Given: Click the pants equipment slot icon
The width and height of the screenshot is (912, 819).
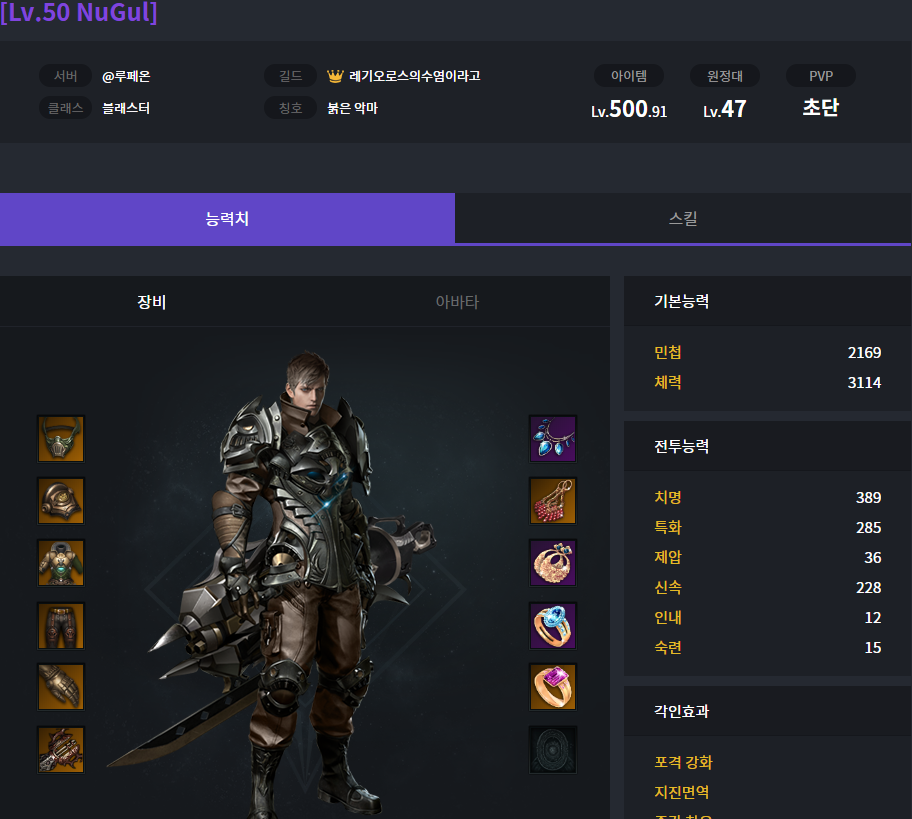Looking at the screenshot, I should (61, 625).
